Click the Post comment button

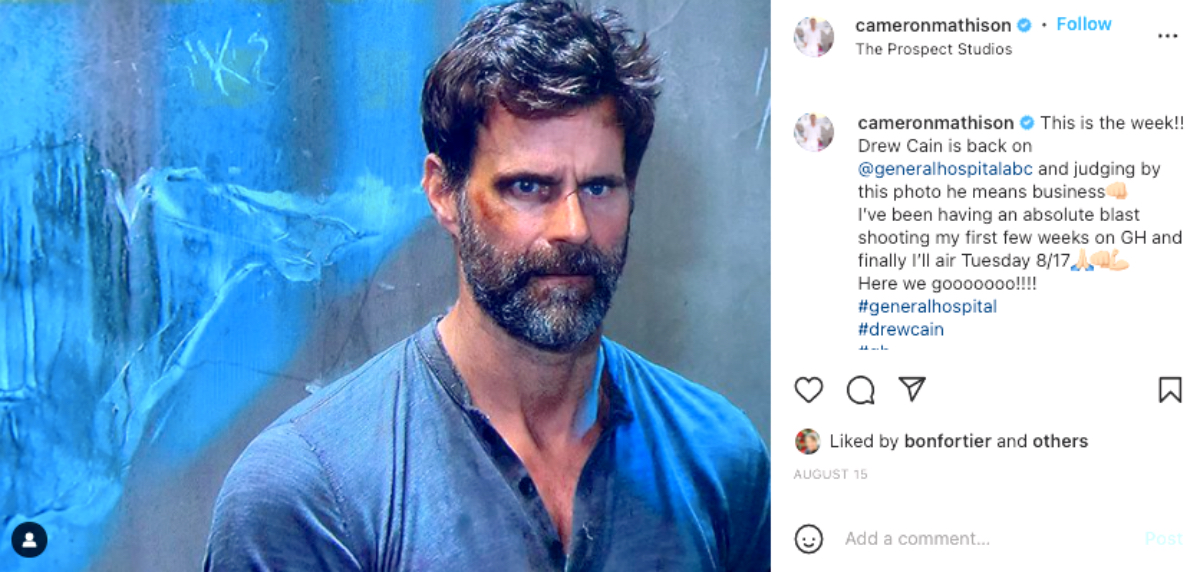pos(1163,539)
